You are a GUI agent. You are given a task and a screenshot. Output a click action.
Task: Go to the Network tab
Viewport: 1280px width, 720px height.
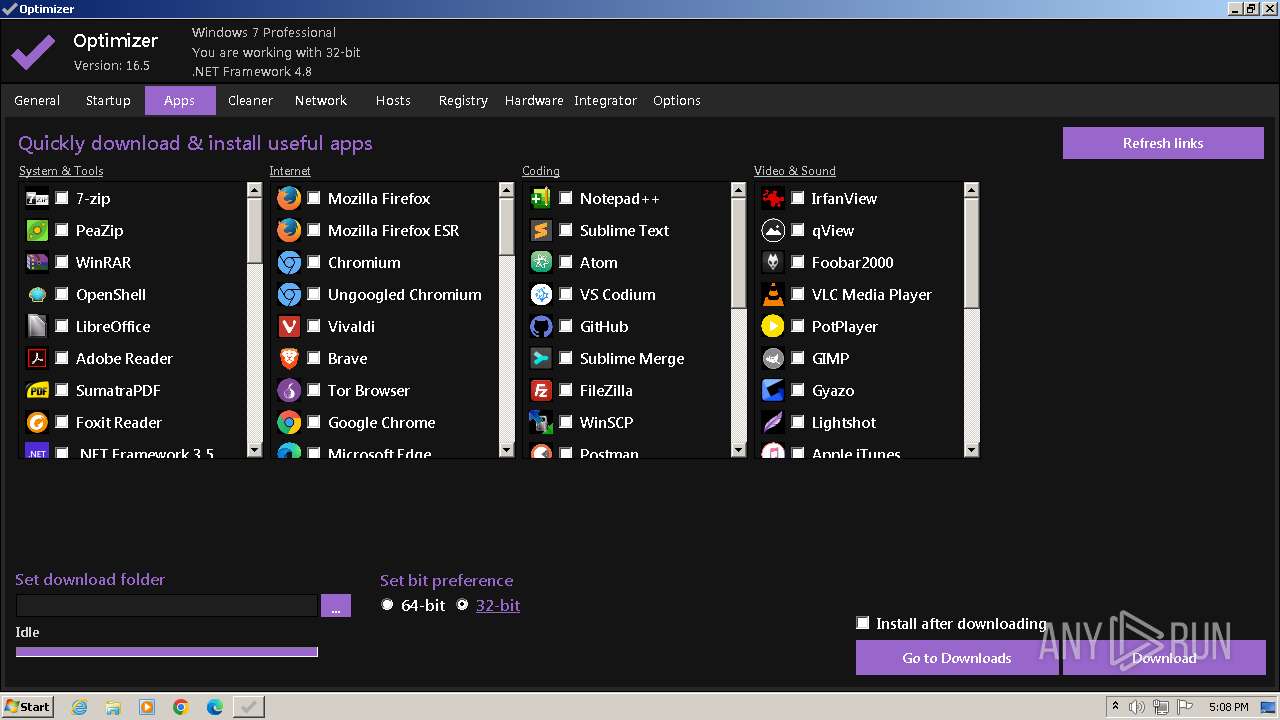(x=321, y=100)
